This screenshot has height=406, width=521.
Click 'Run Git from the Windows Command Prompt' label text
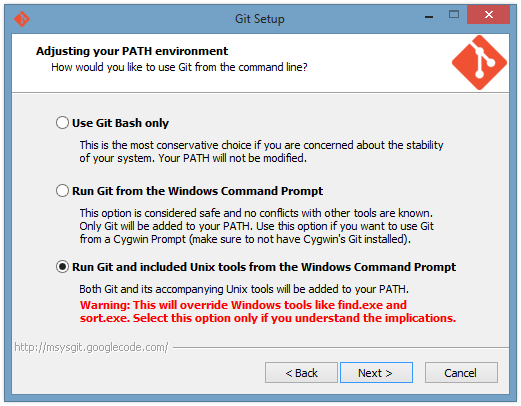click(197, 191)
